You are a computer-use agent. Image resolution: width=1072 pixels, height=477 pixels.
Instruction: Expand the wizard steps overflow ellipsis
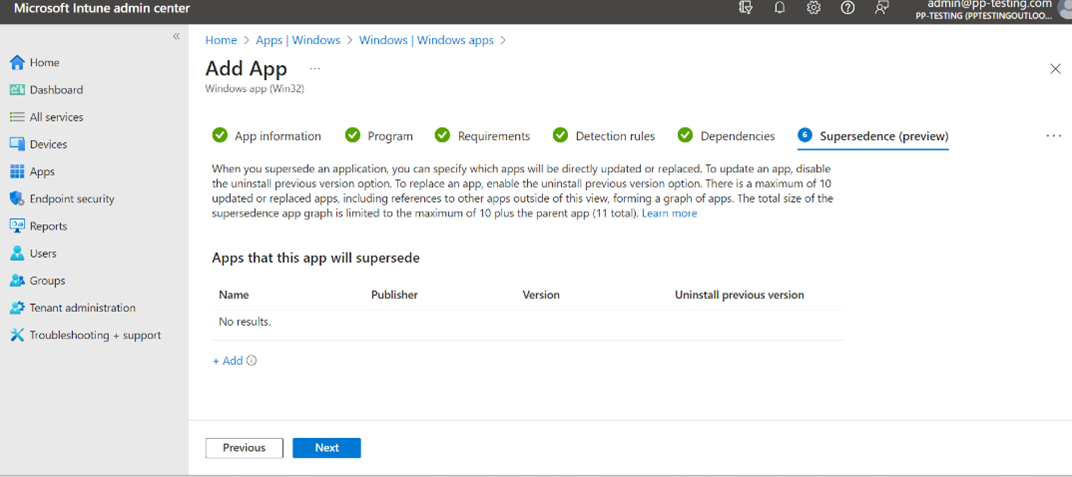click(x=1053, y=136)
